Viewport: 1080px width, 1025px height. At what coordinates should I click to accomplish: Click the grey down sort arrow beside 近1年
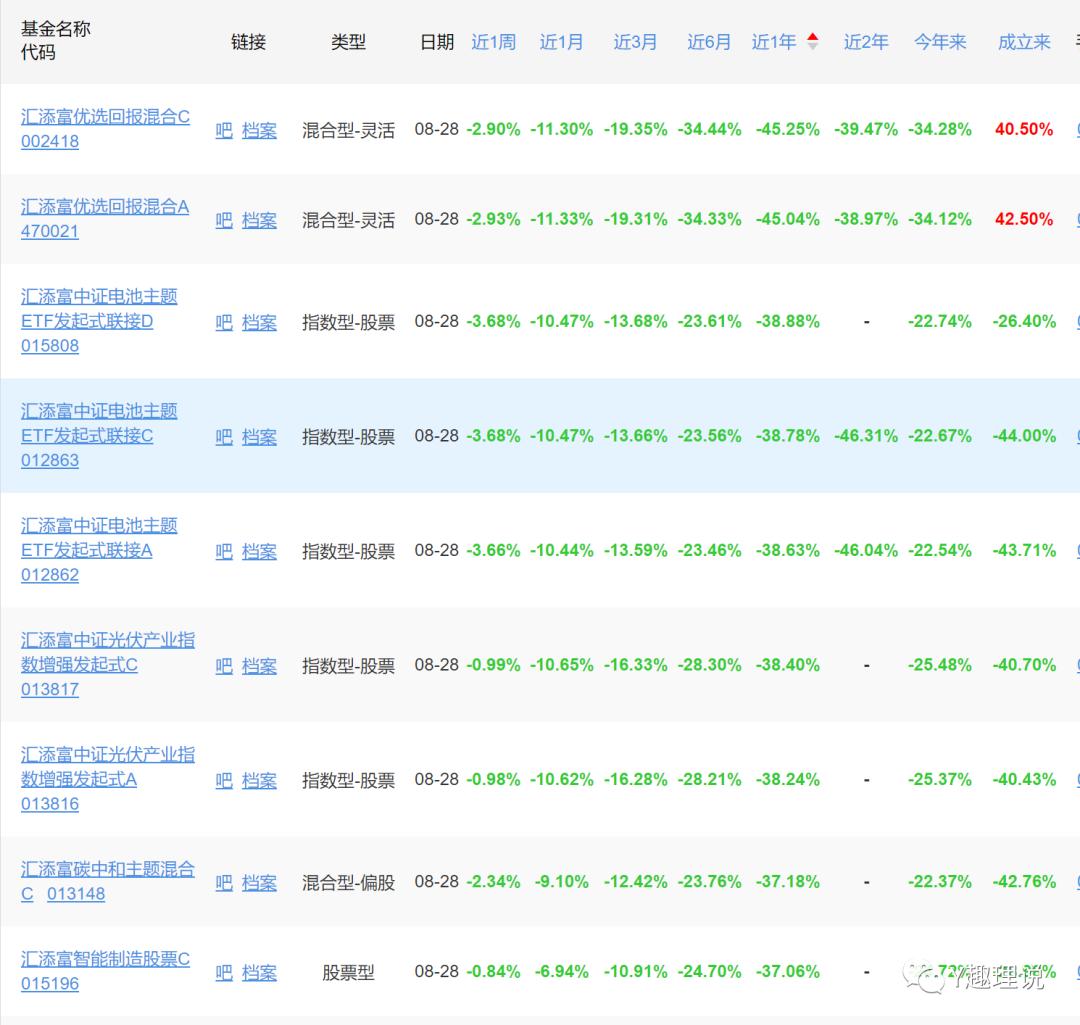coord(813,44)
